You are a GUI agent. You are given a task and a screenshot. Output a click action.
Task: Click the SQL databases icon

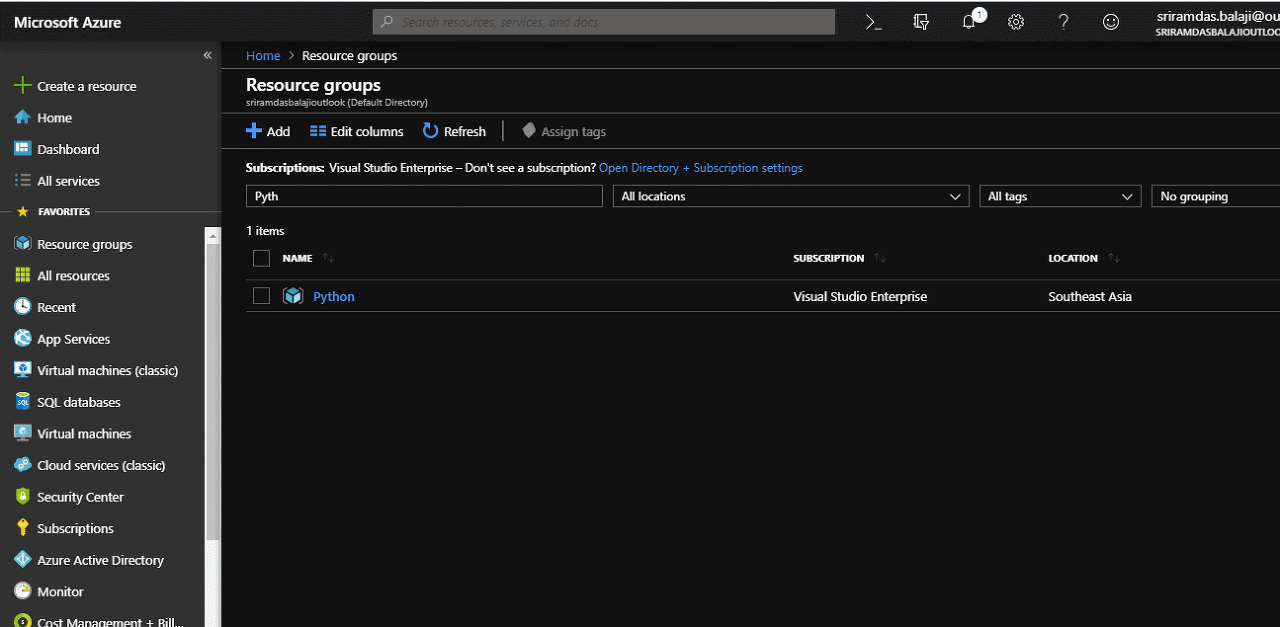(22, 402)
